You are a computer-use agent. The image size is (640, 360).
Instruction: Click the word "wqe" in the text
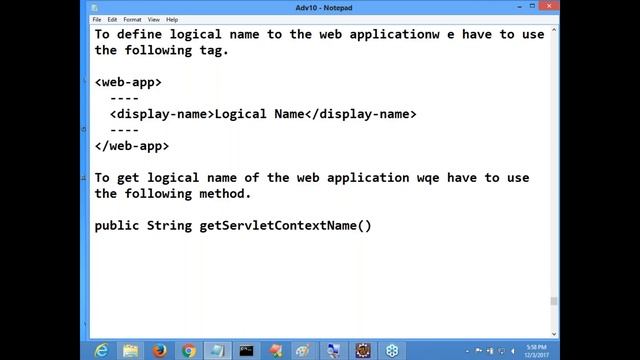pyautogui.click(x=428, y=178)
